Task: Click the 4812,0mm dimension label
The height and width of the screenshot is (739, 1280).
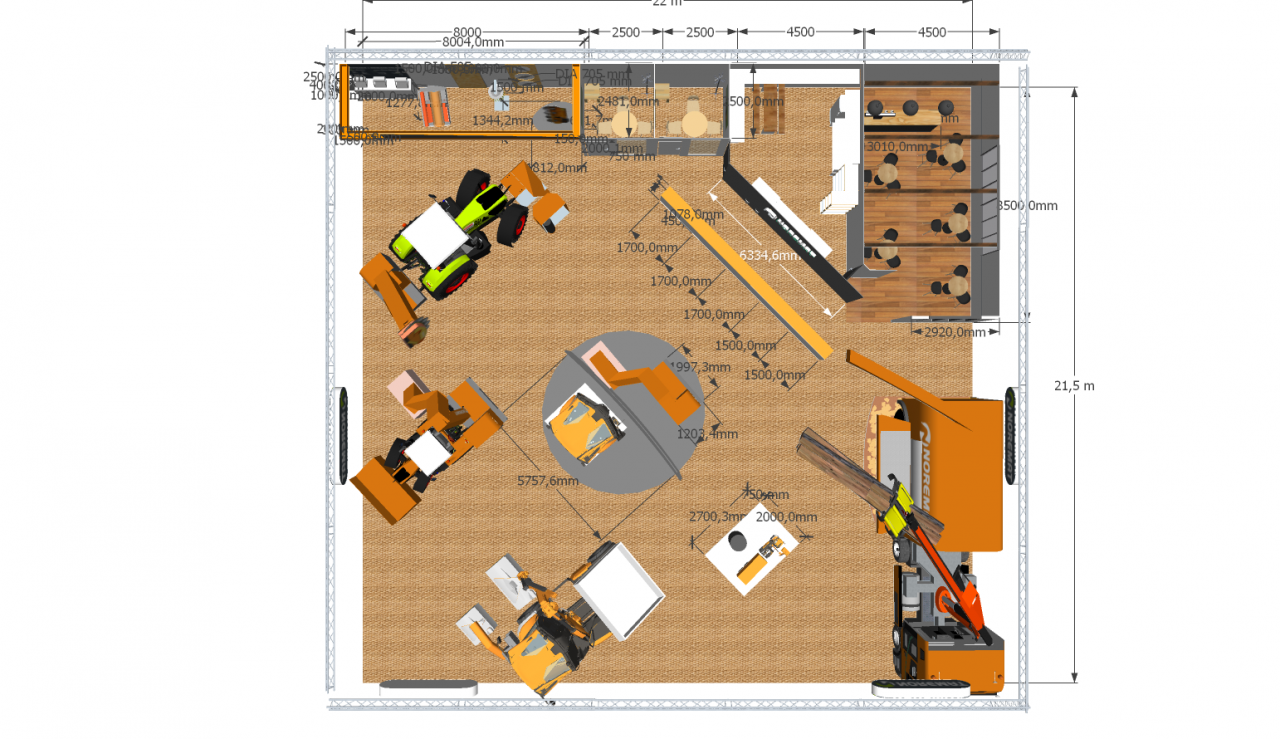Action: click(x=556, y=167)
